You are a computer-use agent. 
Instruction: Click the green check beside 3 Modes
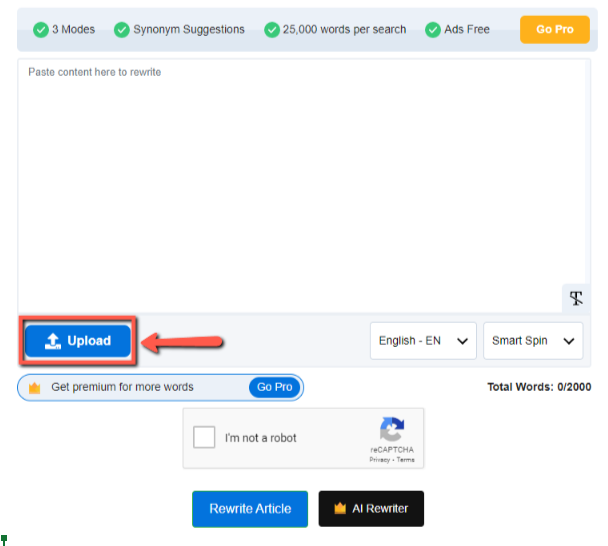41,30
